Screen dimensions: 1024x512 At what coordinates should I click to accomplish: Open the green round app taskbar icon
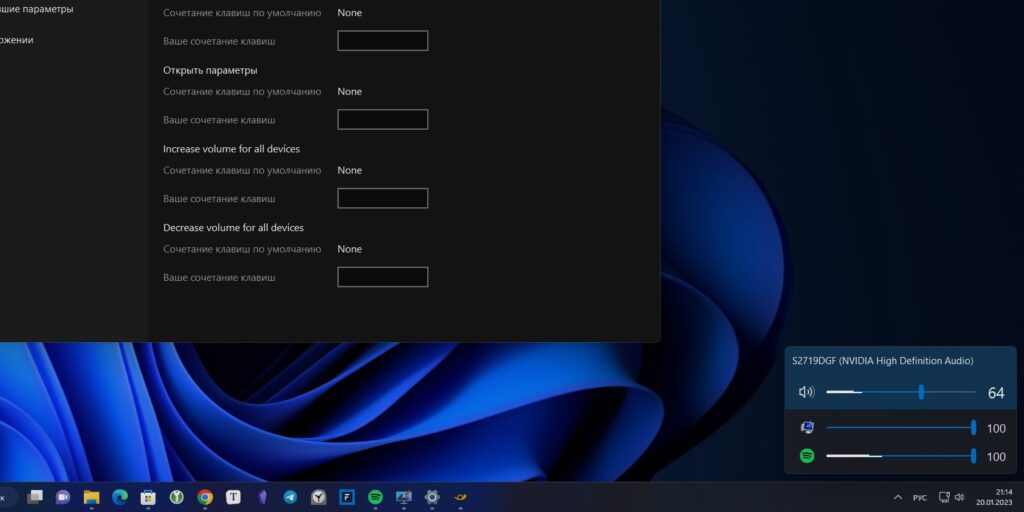coord(176,497)
